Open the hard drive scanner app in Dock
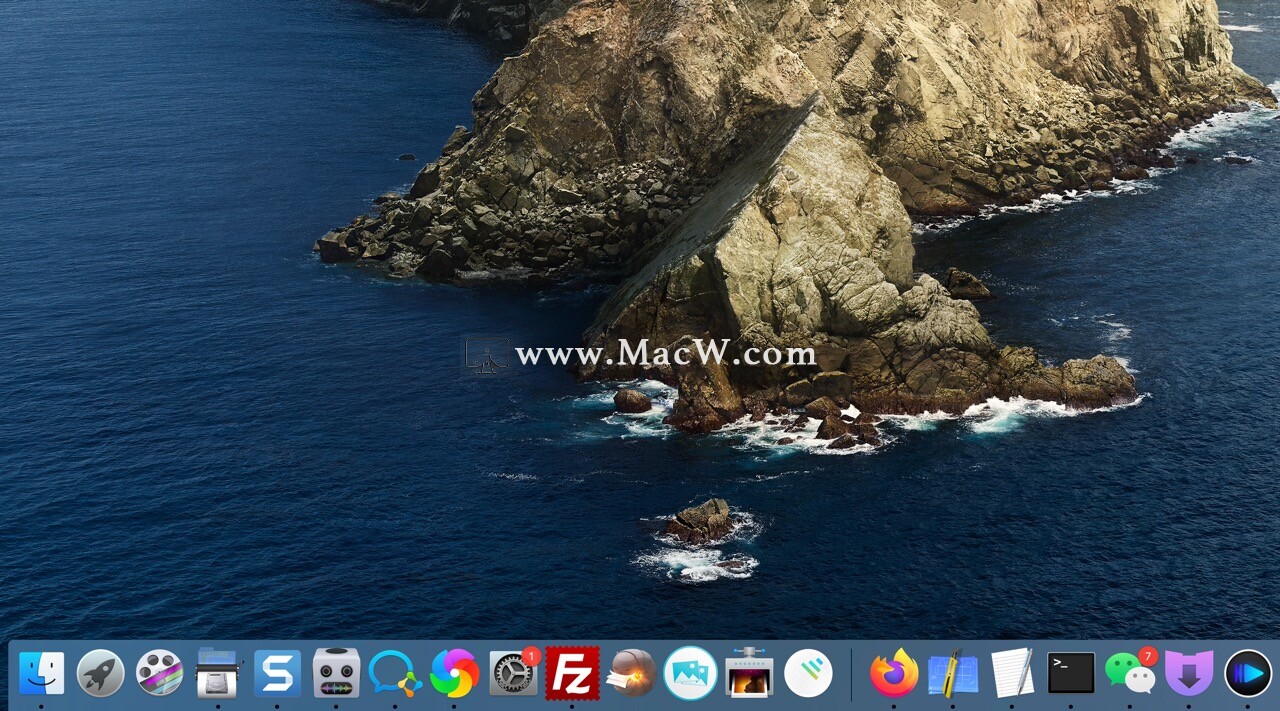 [x=218, y=673]
